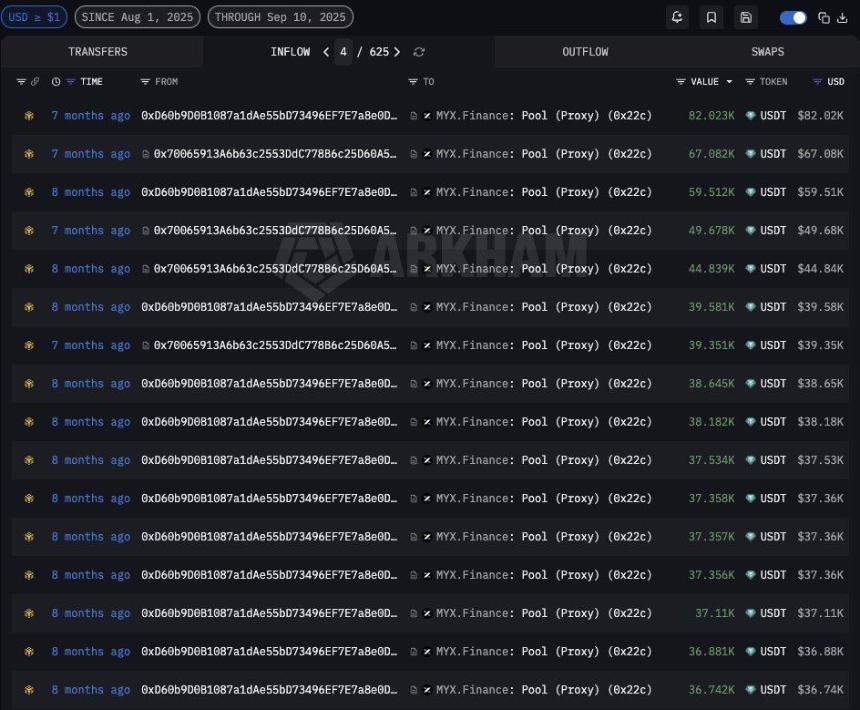Screen dimensions: 860x710
Task: Click the link icon in header
Action: click(35, 82)
